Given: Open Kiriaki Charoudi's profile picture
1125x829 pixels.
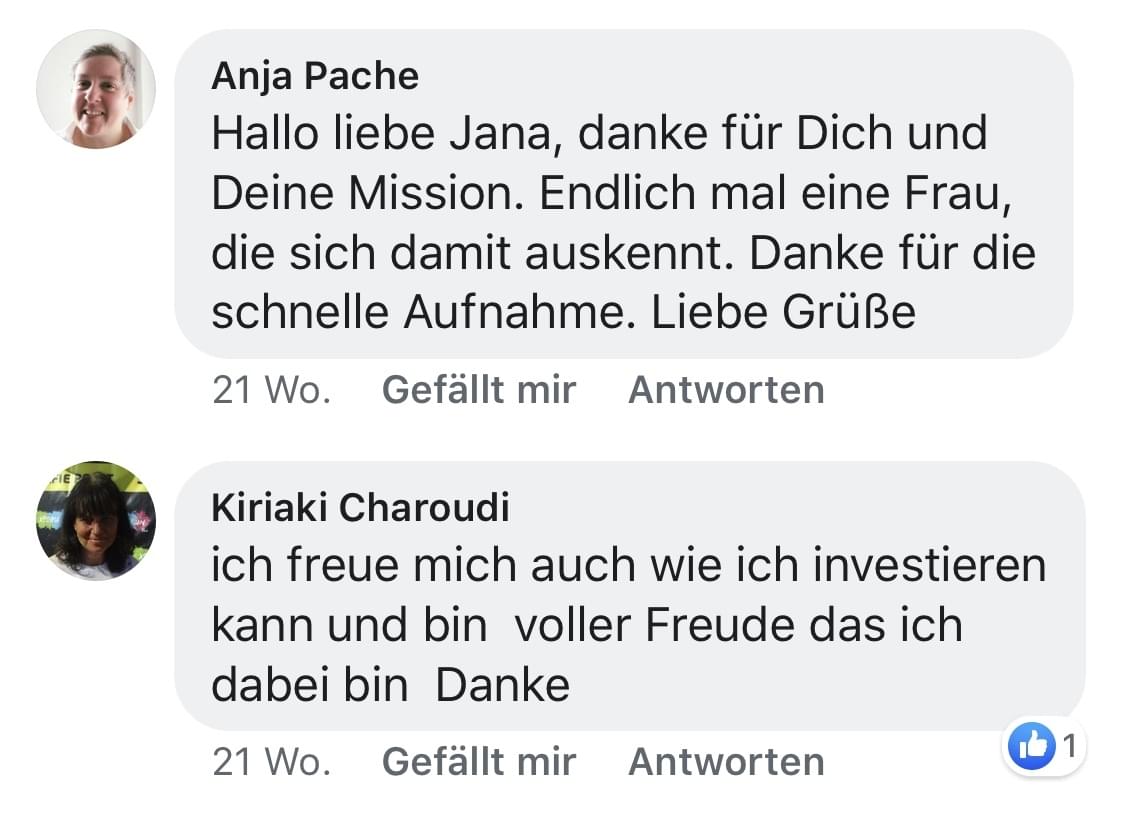Looking at the screenshot, I should pos(96,520).
